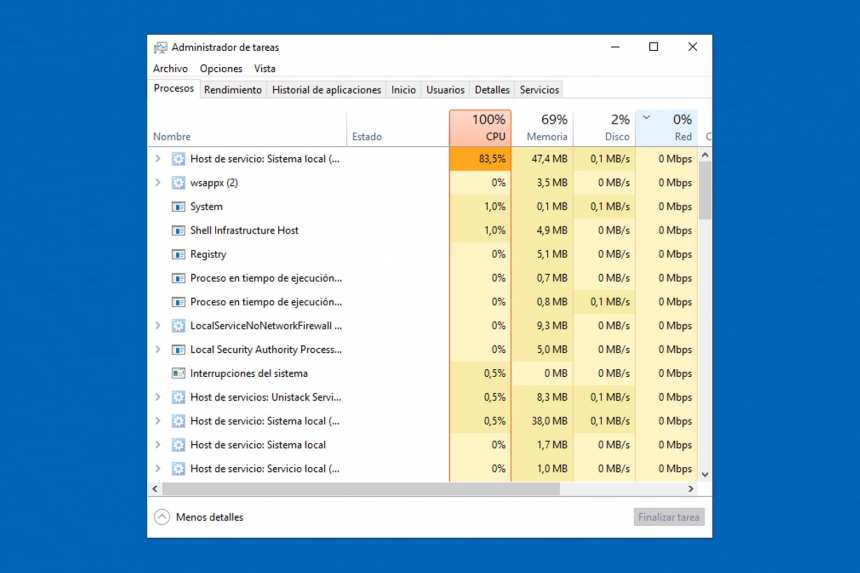
Task: Click the Interrupciones del sistema icon
Action: pos(179,374)
